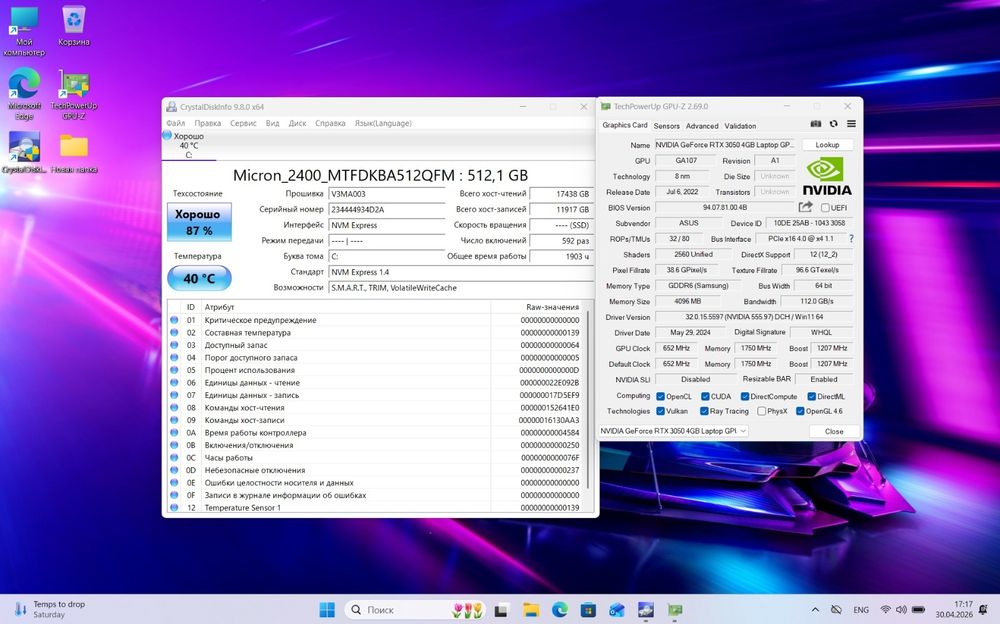Open the GPU-Z hamburger menu icon

tap(851, 124)
